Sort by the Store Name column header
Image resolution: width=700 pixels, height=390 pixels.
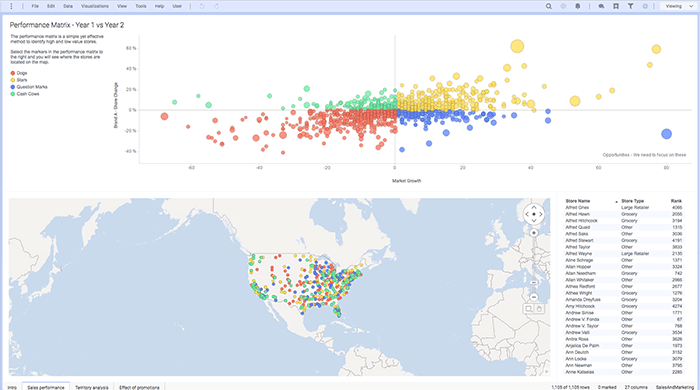[578, 201]
